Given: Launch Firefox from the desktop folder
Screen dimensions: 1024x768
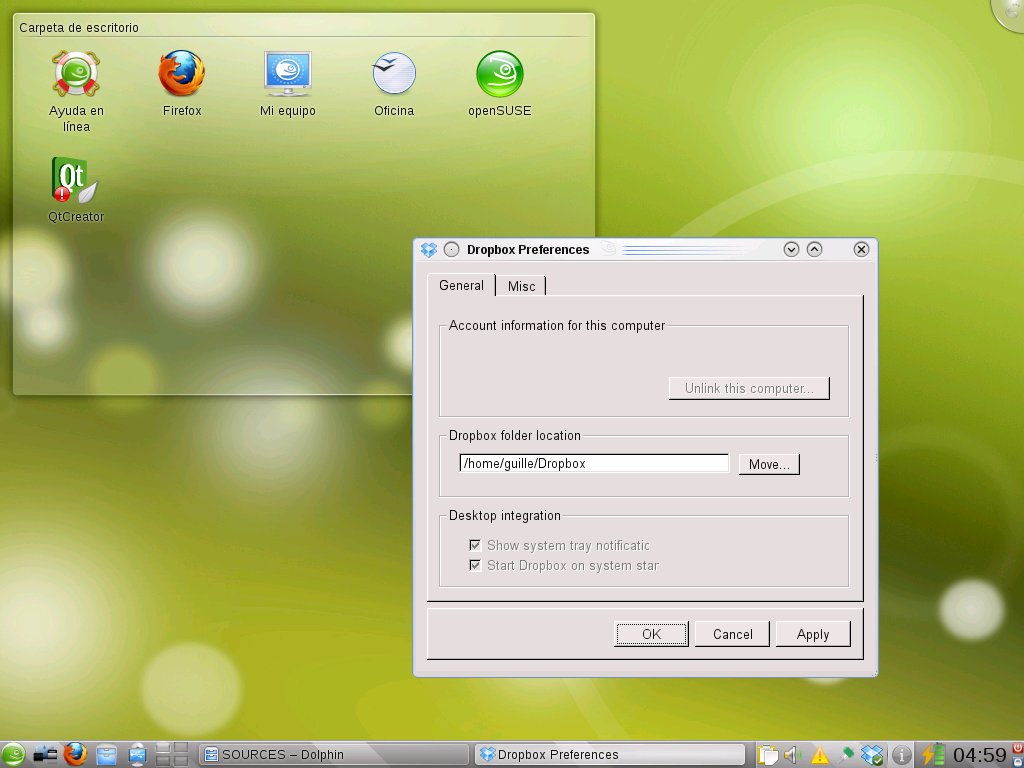Looking at the screenshot, I should (182, 84).
